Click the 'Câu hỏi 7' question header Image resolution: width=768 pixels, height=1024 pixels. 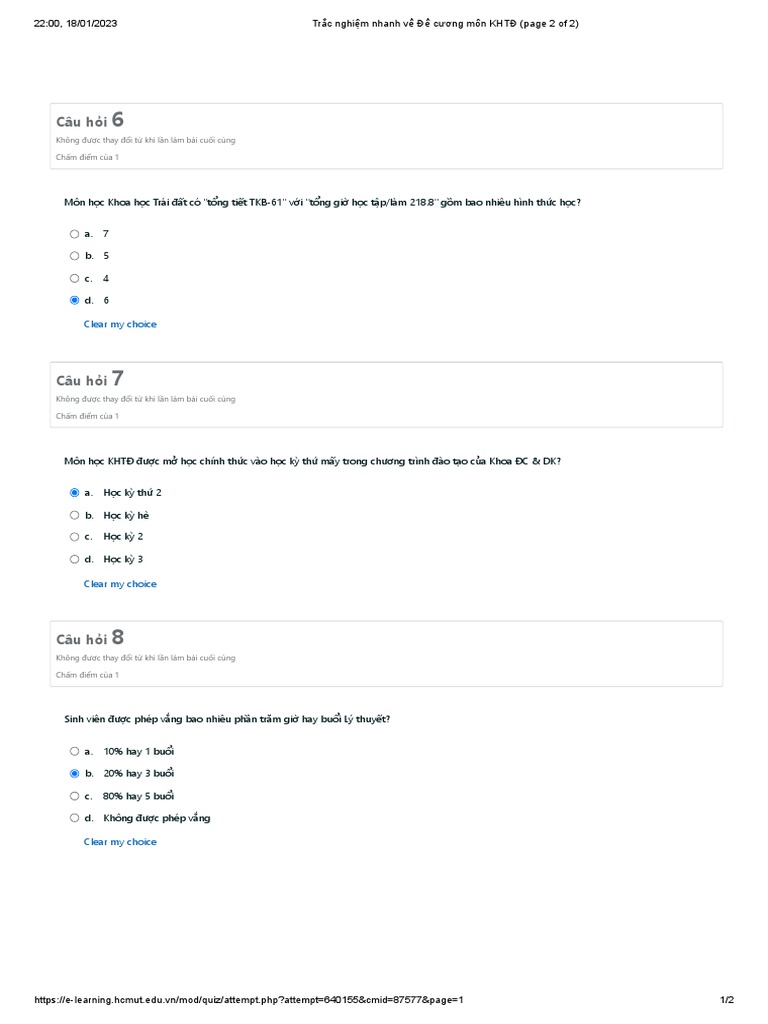90,380
